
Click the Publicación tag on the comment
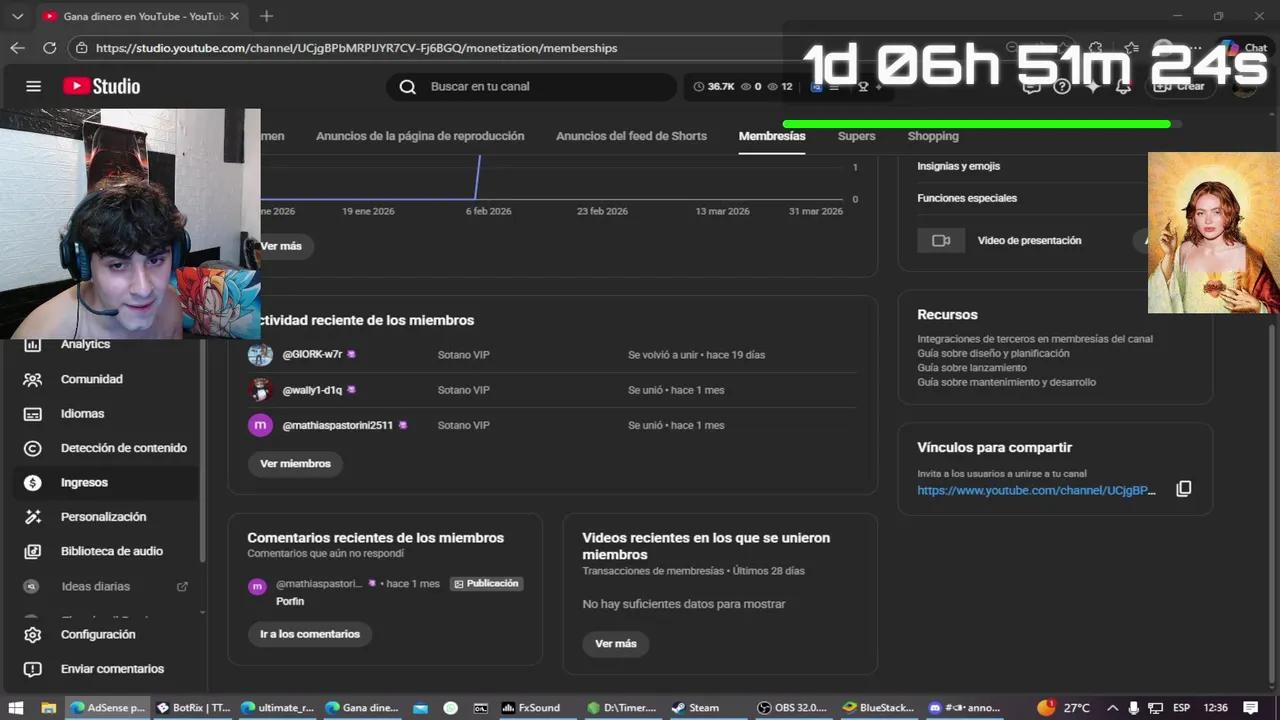(487, 584)
